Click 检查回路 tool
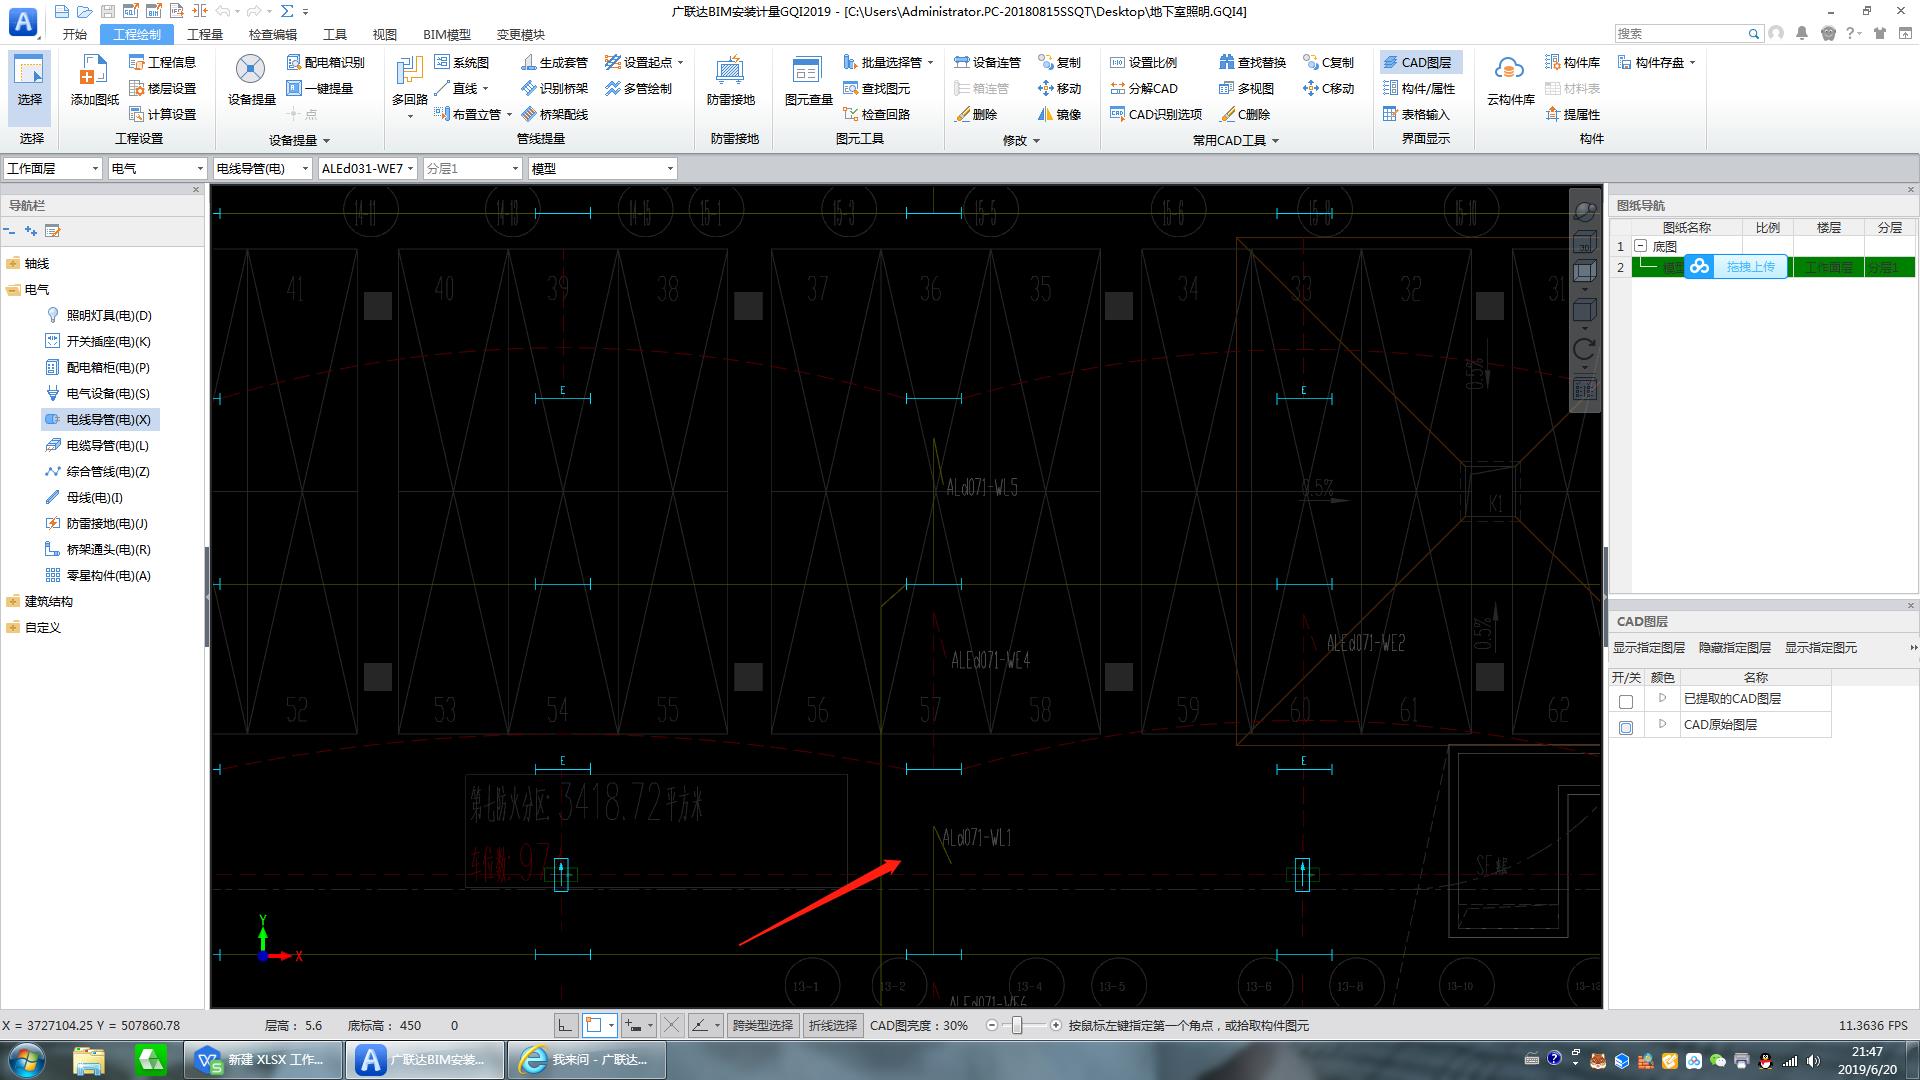Viewport: 1920px width, 1080px height. point(877,114)
